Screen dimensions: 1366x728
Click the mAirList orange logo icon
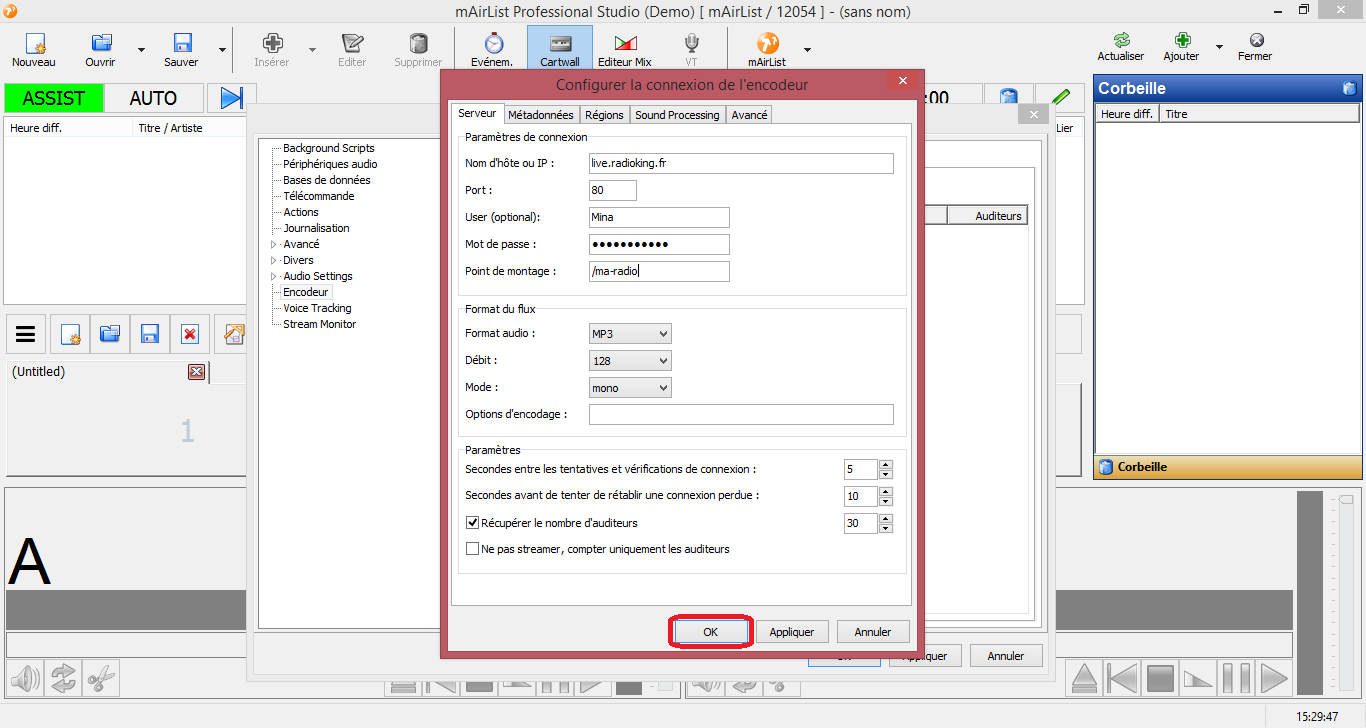(x=768, y=43)
